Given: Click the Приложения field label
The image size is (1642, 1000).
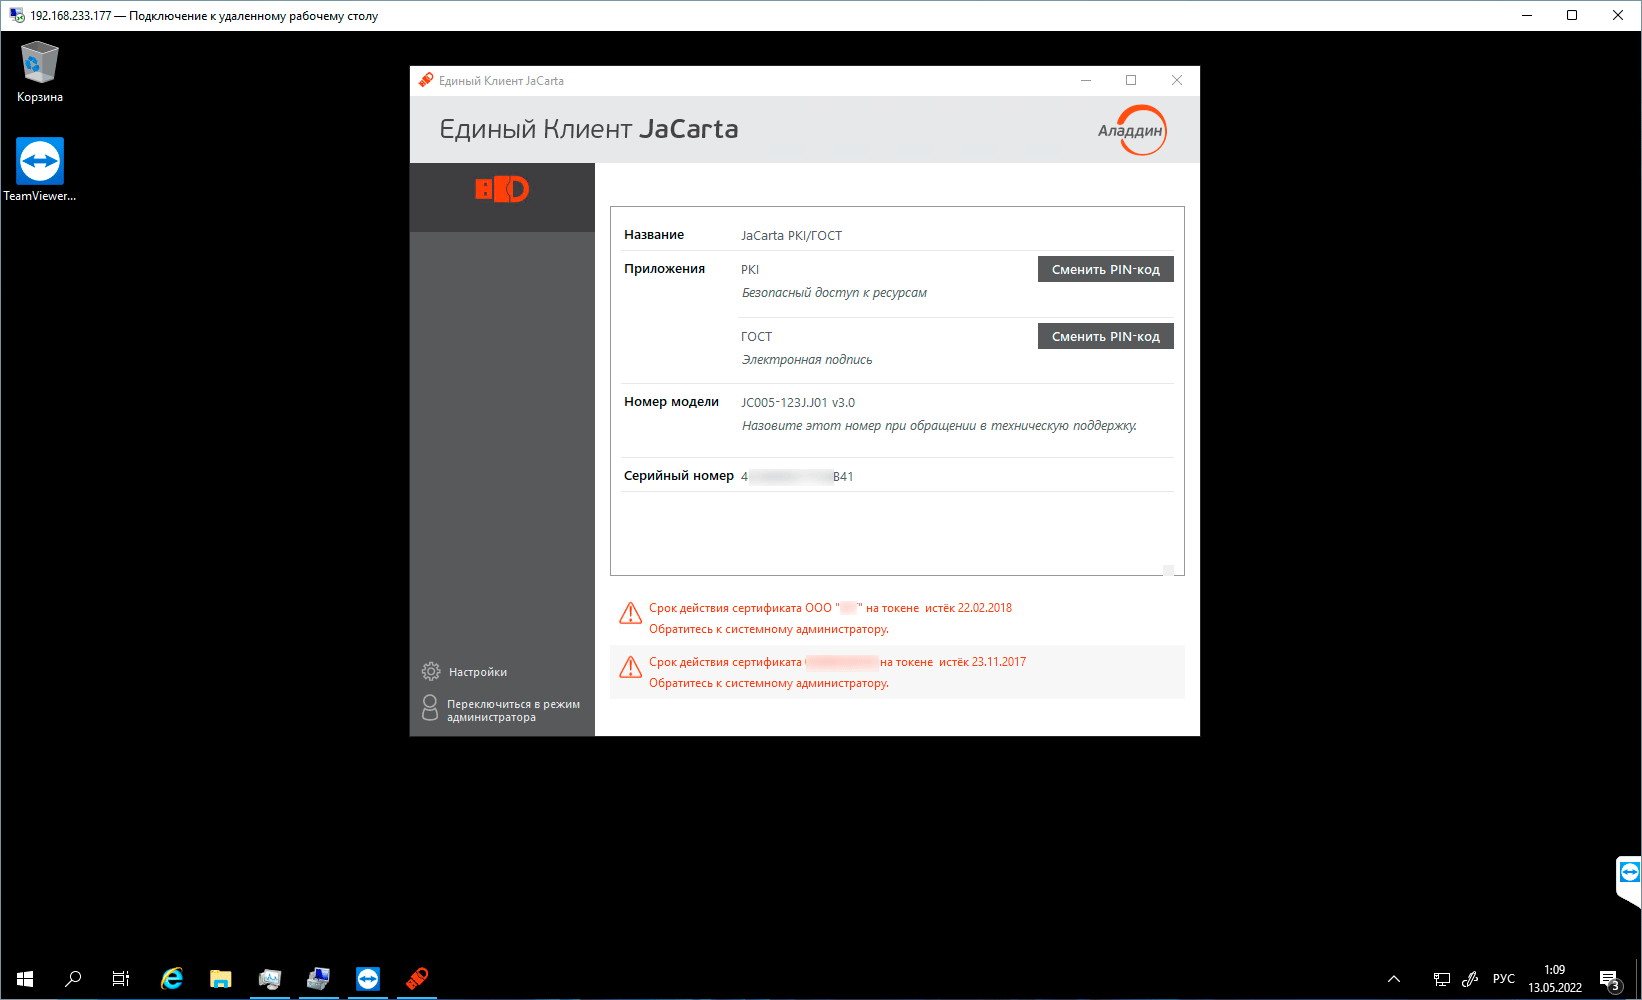Looking at the screenshot, I should pyautogui.click(x=664, y=269).
